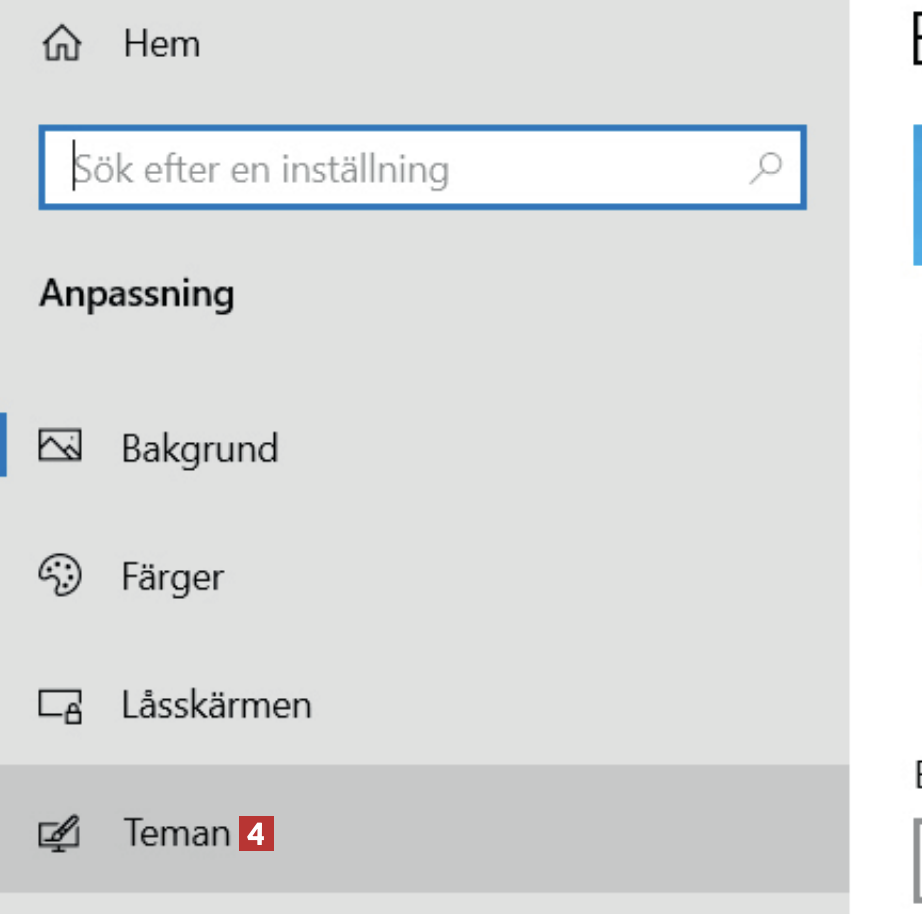The image size is (922, 914).
Task: Click the Bakgrund picture icon
Action: (x=60, y=446)
